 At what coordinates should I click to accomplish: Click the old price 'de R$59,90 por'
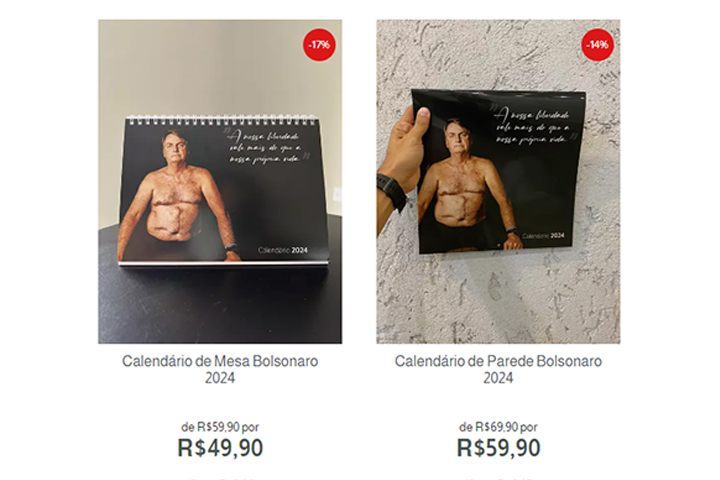click(x=220, y=427)
